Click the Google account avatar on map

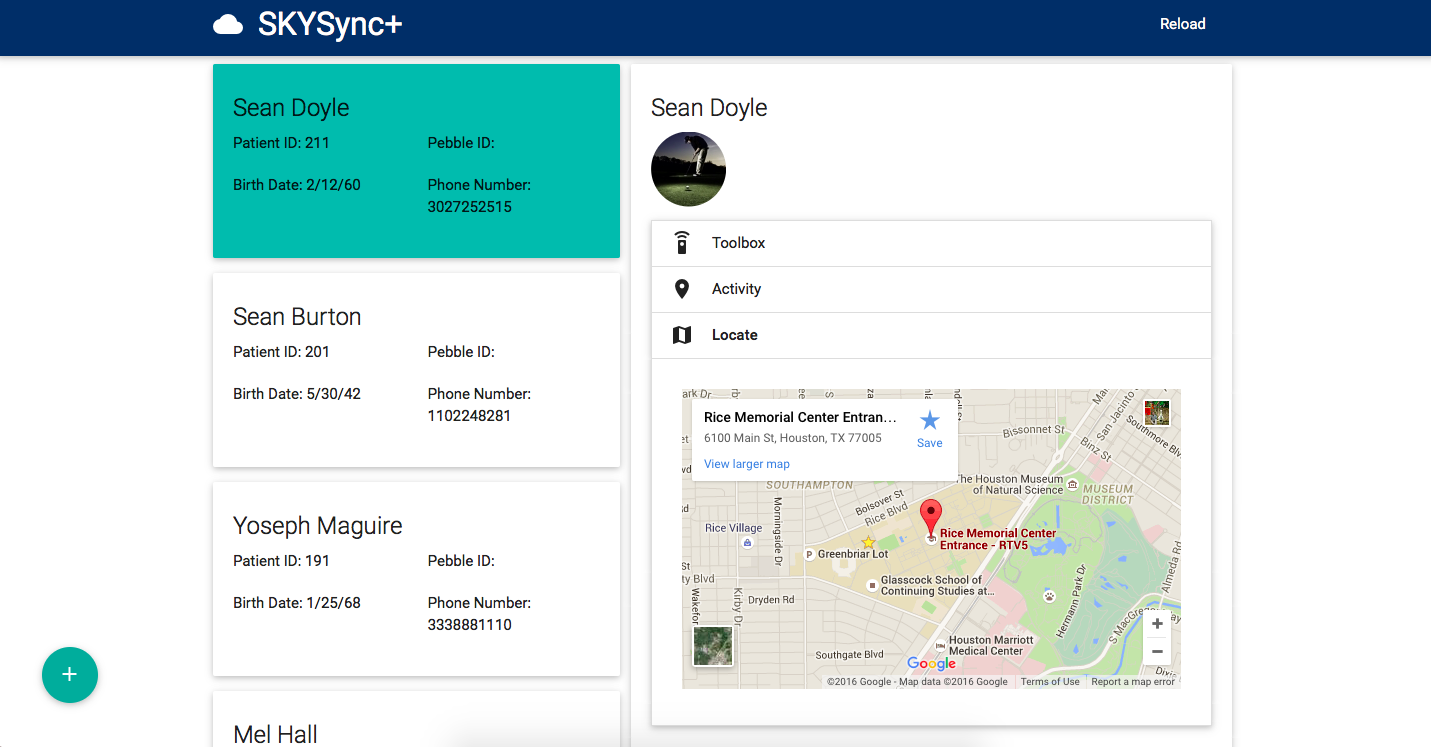point(1157,413)
